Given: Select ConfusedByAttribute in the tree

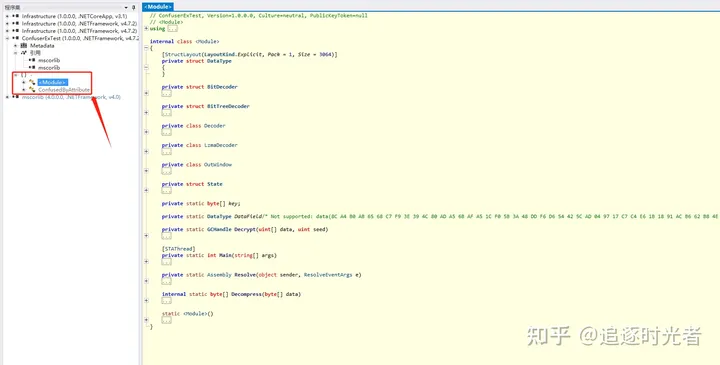Looking at the screenshot, I should pyautogui.click(x=64, y=90).
